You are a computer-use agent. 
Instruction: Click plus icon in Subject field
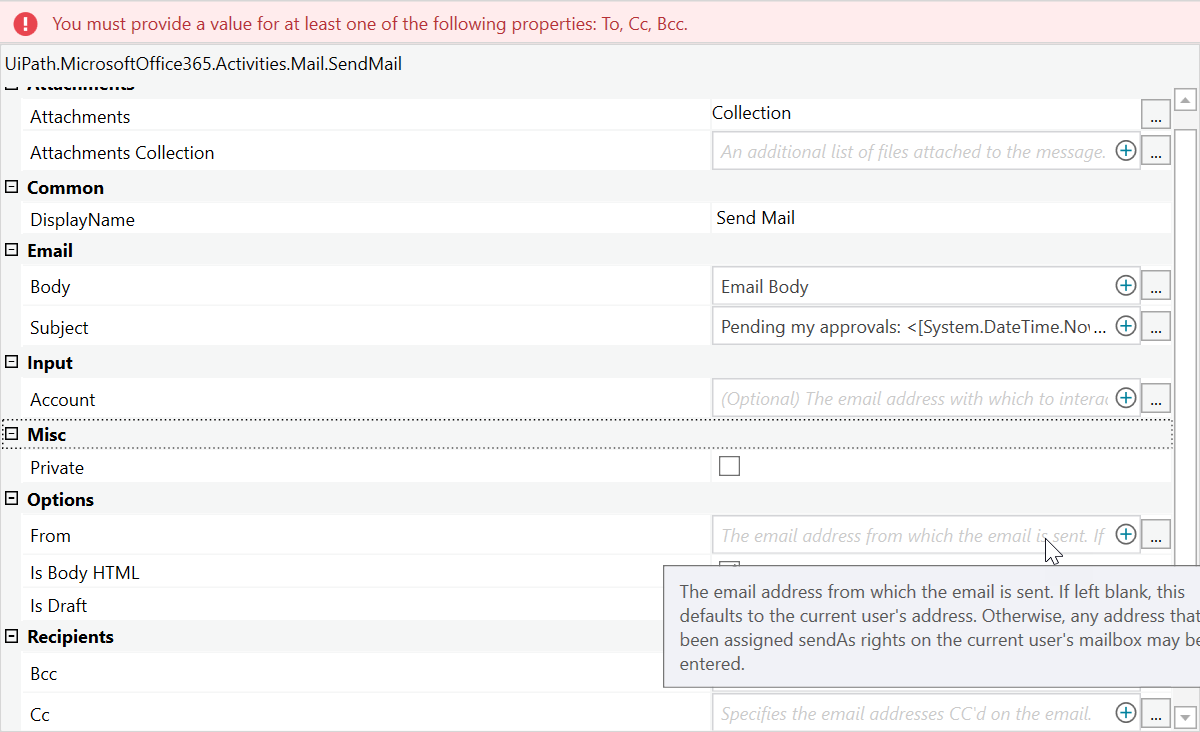(1126, 326)
